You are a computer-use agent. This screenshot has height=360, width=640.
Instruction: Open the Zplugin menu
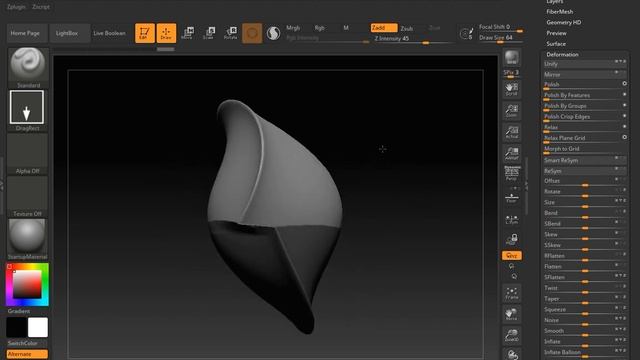(x=16, y=7)
